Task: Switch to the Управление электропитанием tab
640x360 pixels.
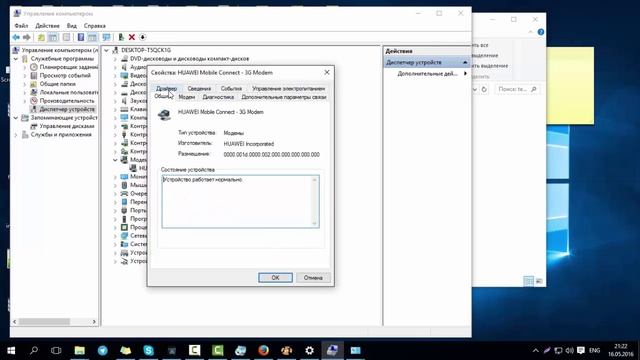Action: pyautogui.click(x=288, y=89)
